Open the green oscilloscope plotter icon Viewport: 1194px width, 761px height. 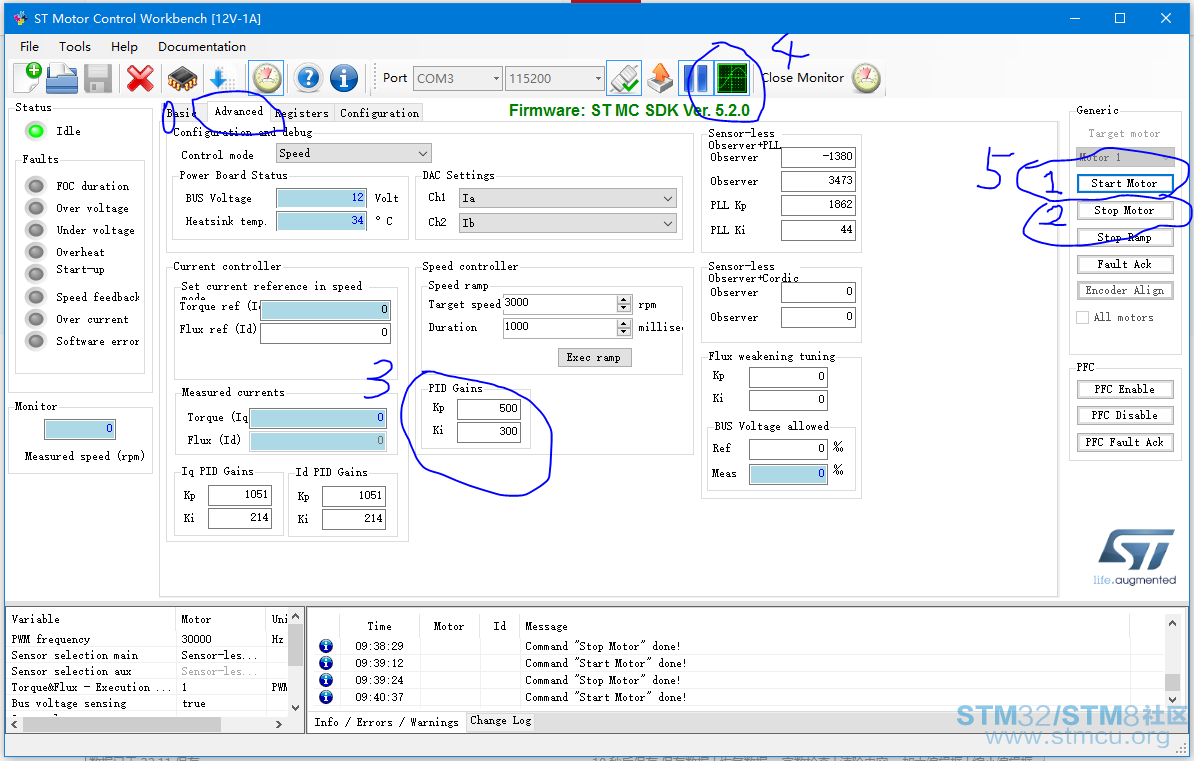tap(732, 78)
